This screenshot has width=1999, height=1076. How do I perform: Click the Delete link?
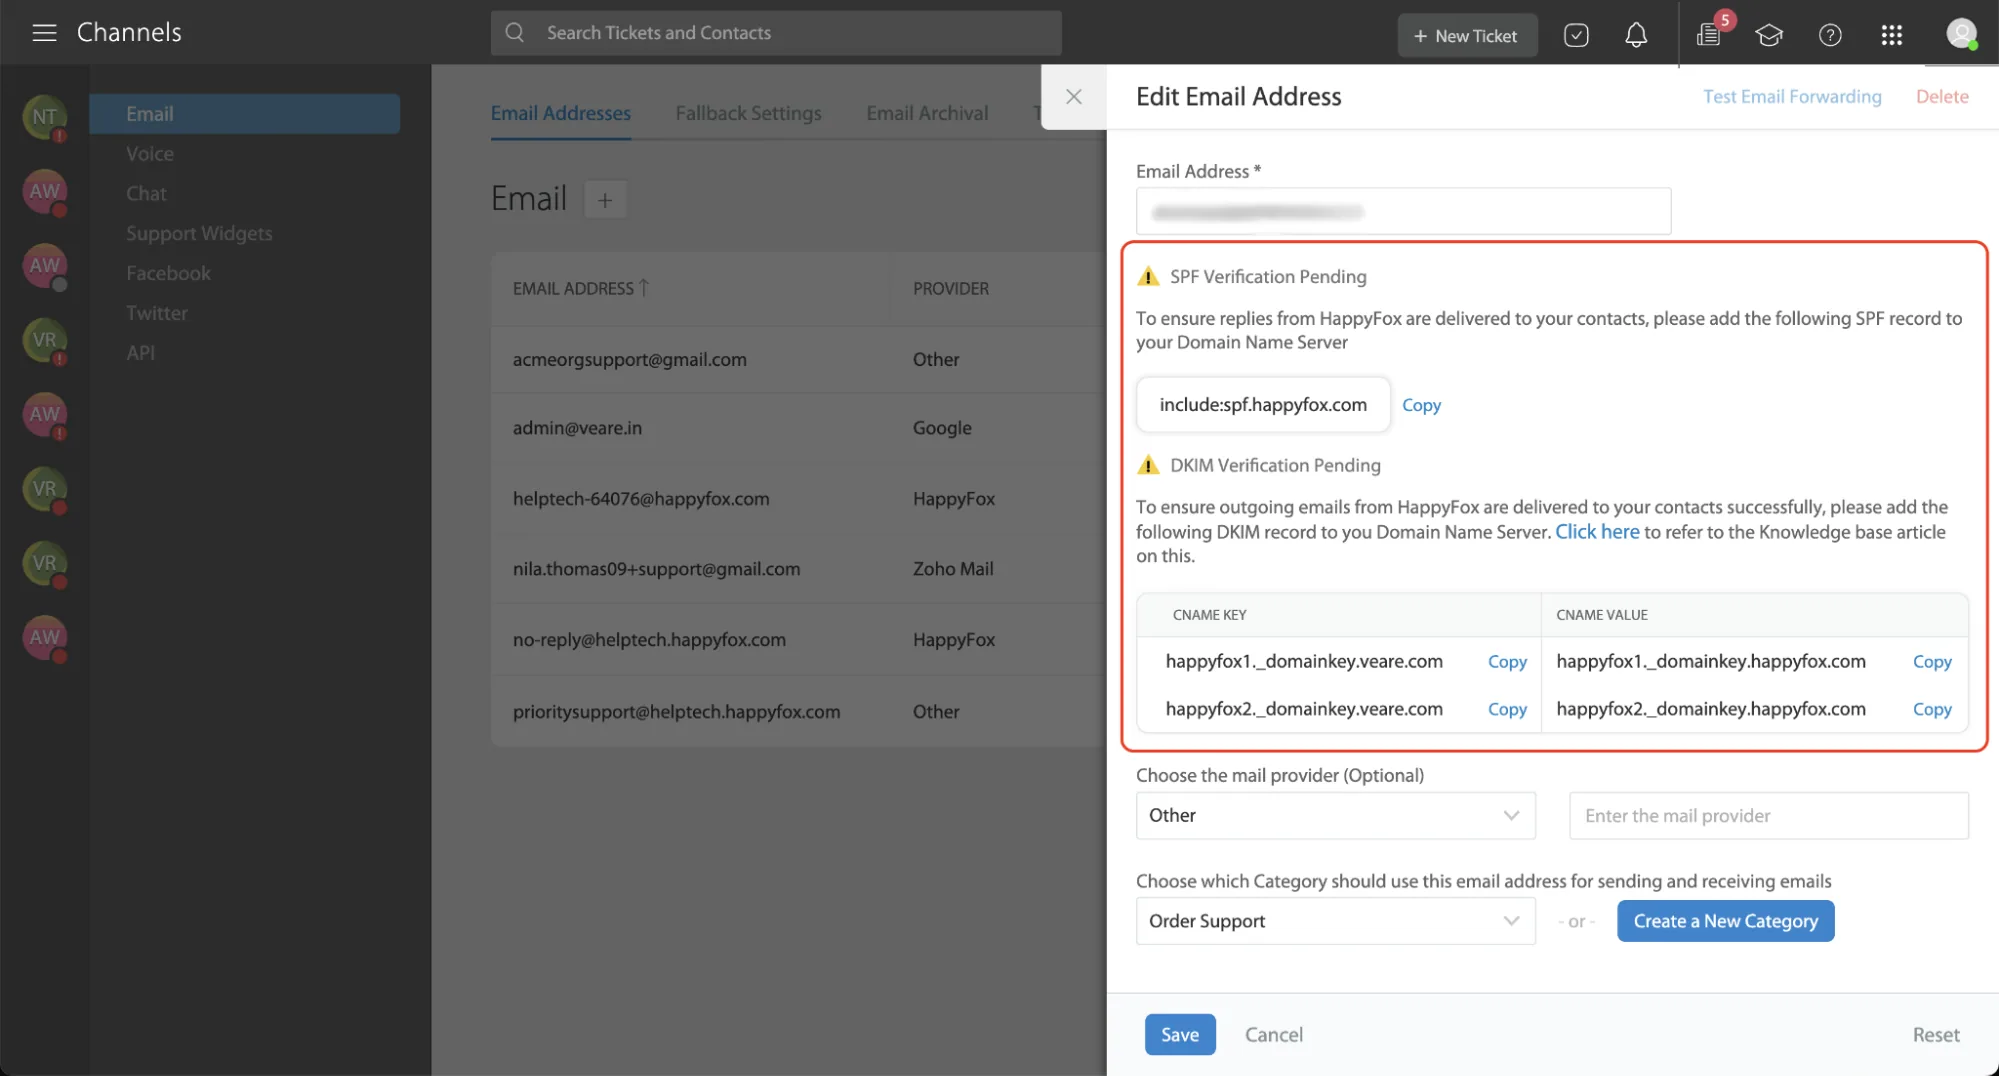click(x=1942, y=97)
